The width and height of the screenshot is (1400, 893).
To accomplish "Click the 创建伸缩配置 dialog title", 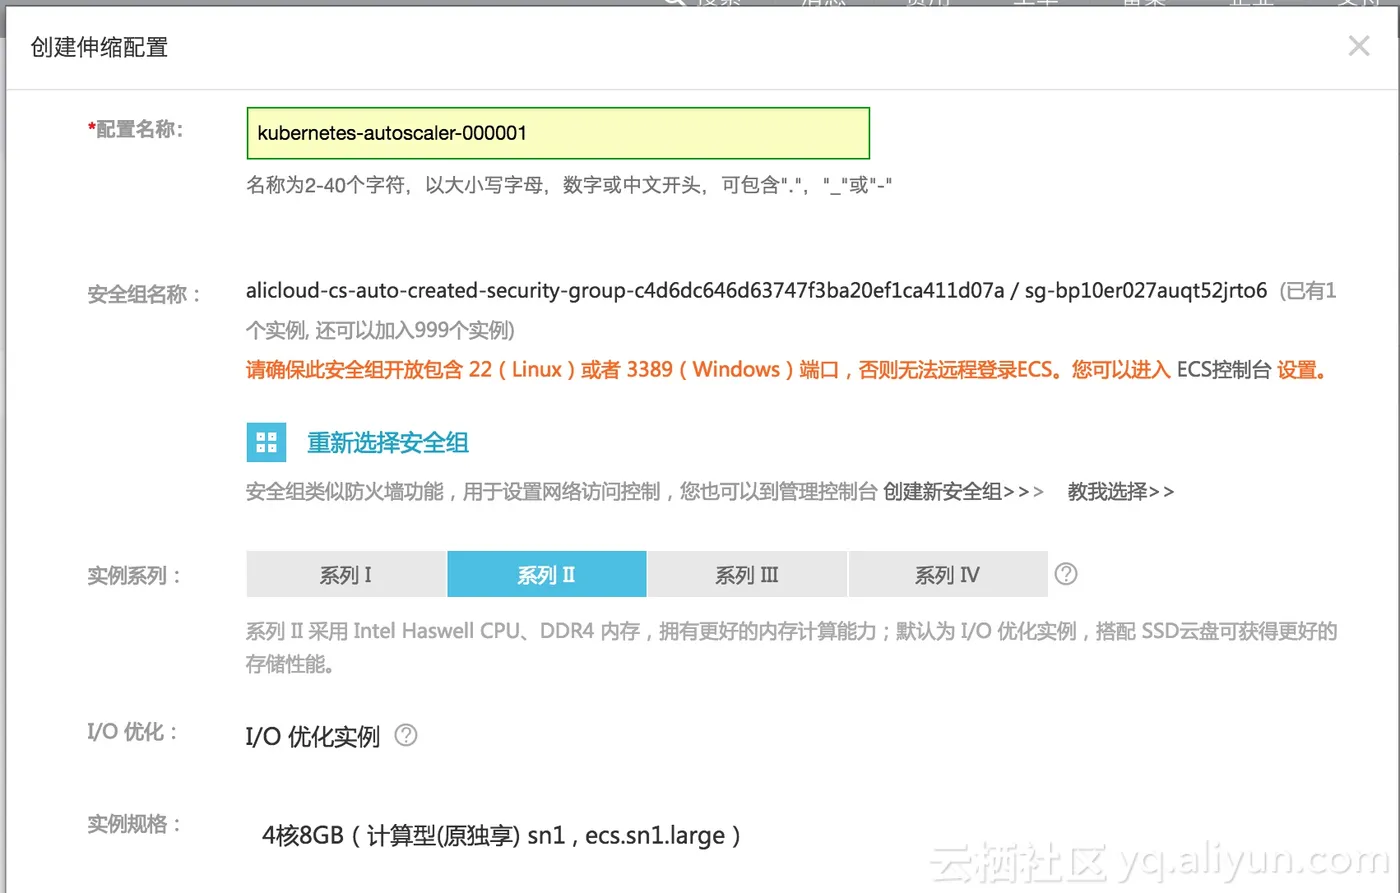I will point(99,47).
